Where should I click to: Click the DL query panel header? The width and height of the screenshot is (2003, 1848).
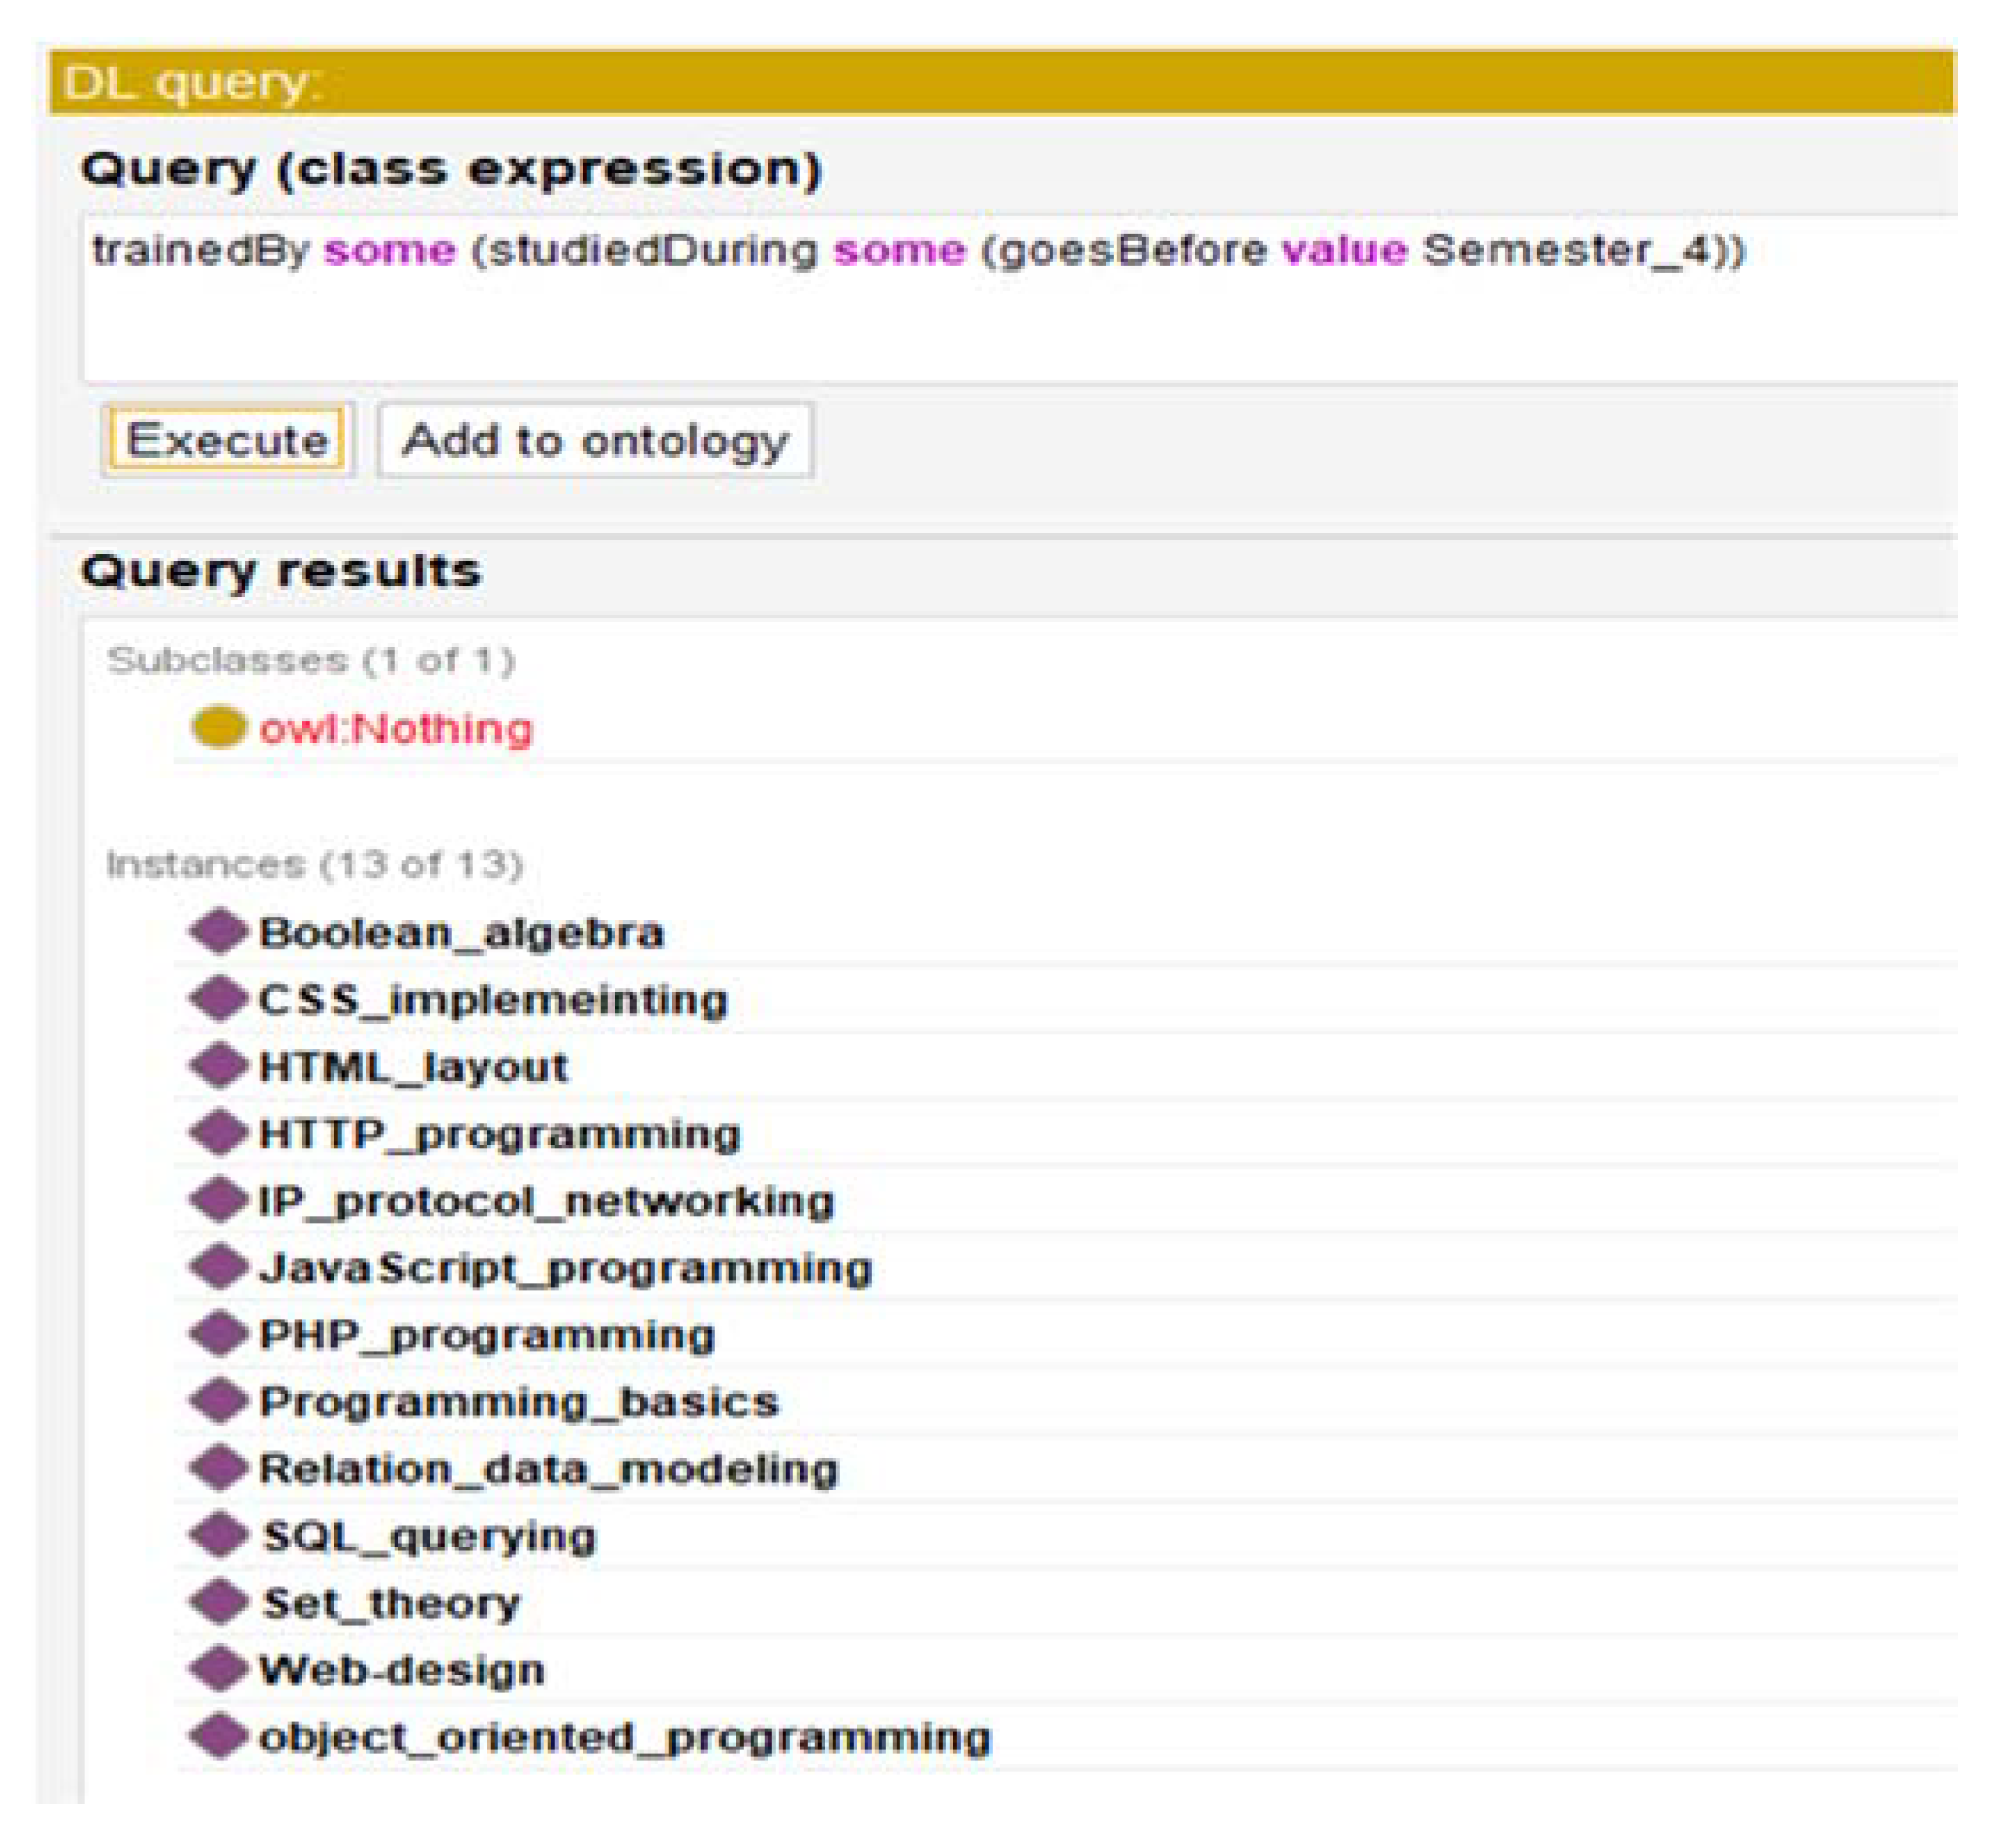[1000, 82]
